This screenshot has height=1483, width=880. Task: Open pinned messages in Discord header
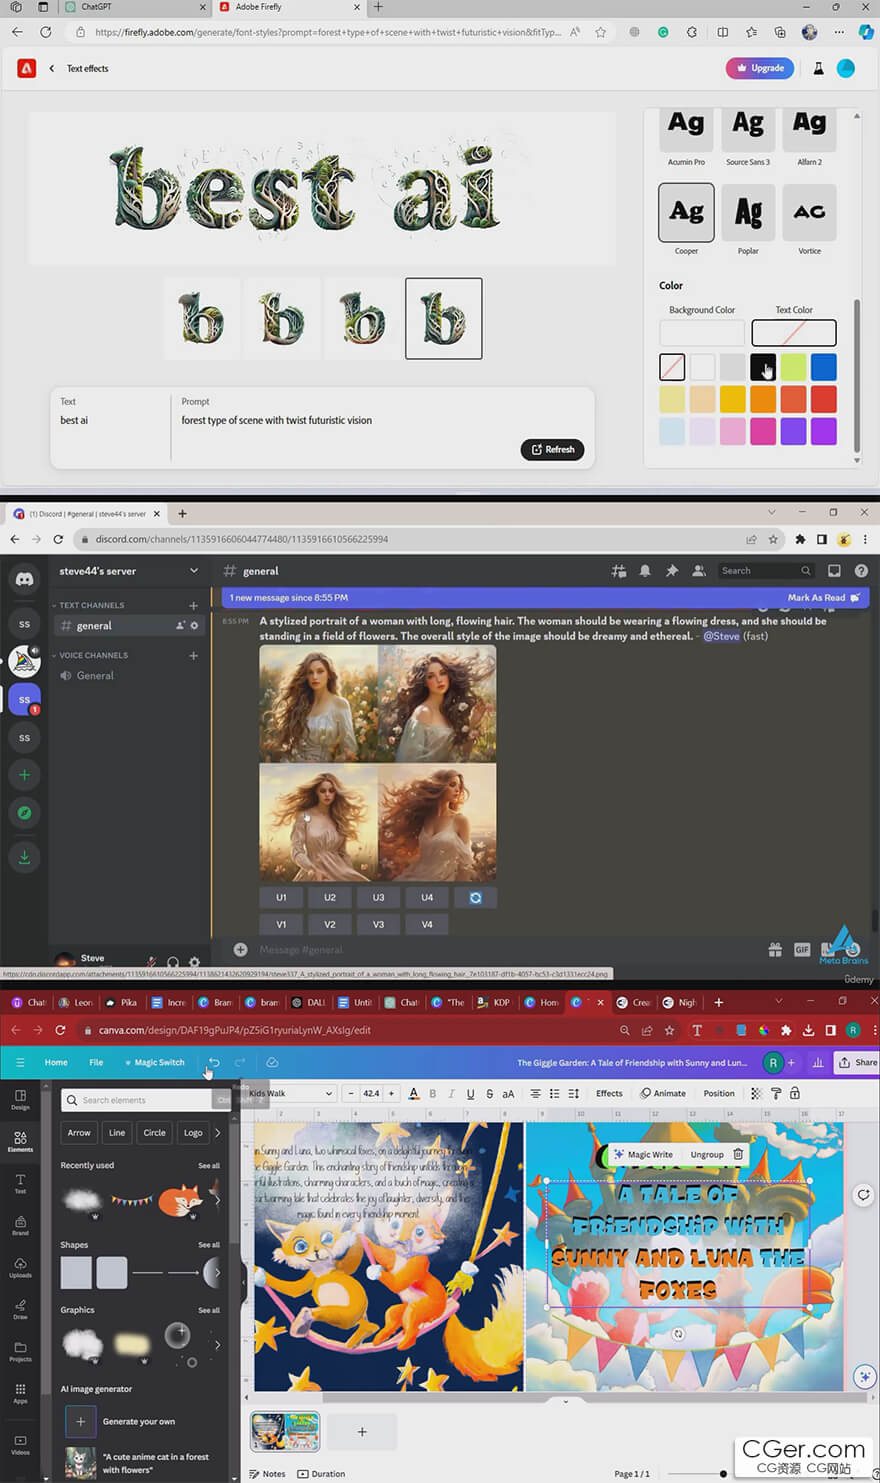coord(672,571)
